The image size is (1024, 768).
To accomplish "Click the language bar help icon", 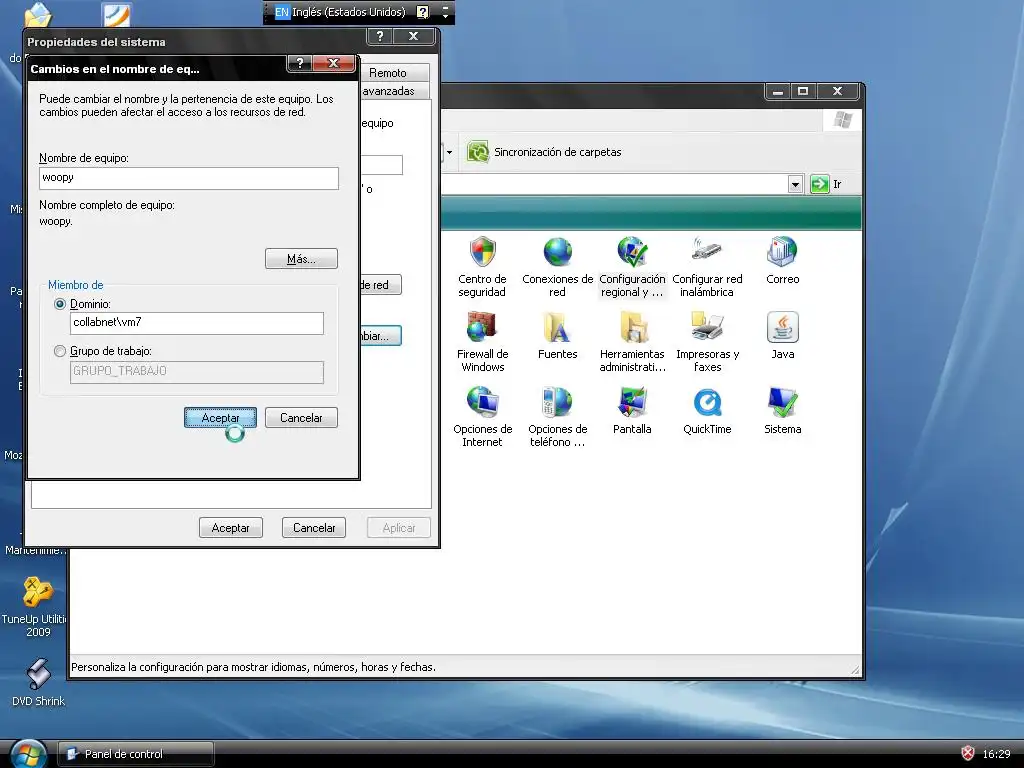I will 423,12.
